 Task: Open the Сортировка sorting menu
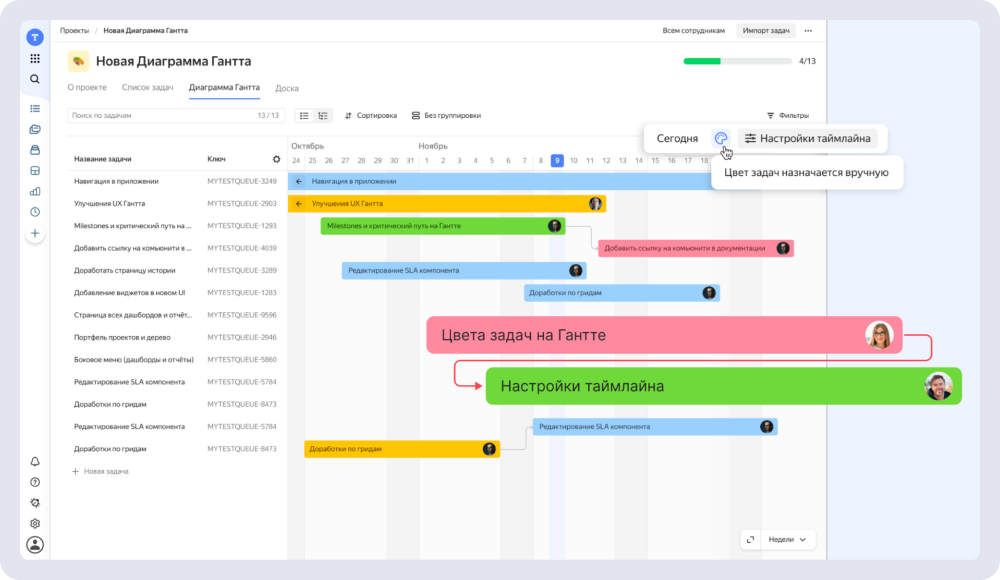coord(371,115)
